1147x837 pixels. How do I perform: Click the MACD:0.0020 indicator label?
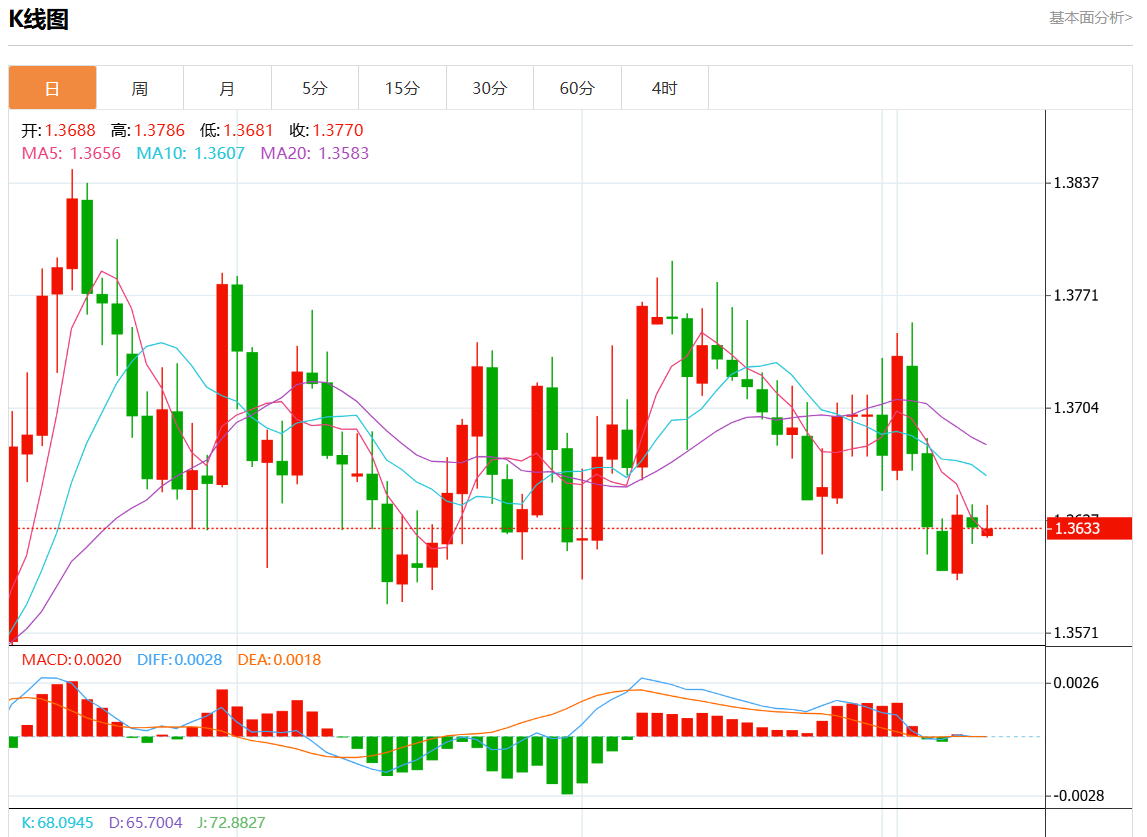(72, 659)
